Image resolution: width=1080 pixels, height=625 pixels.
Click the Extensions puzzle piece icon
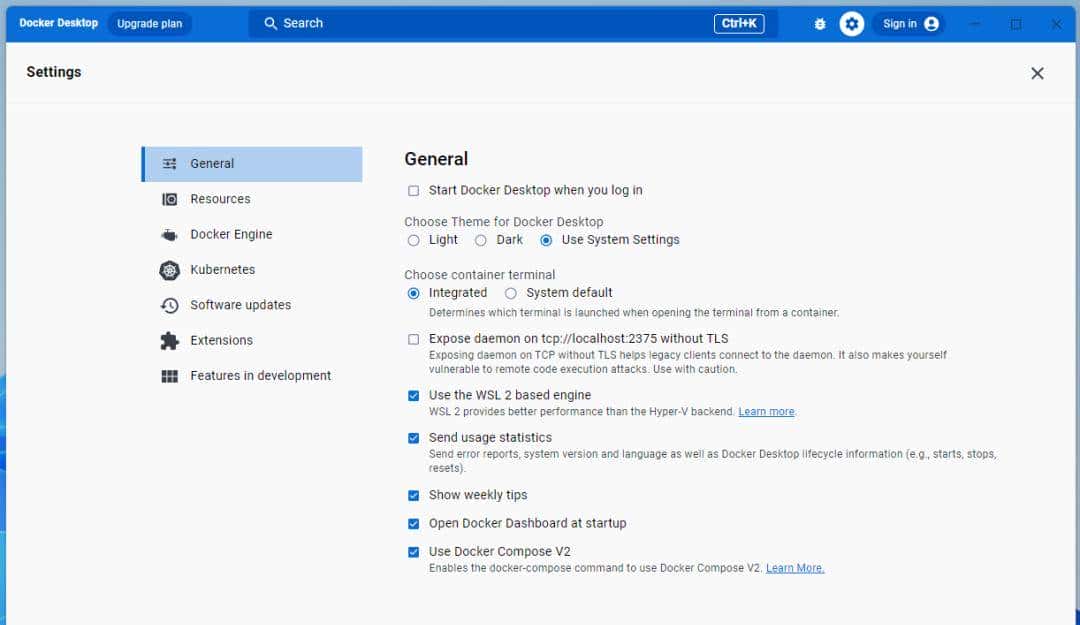(168, 340)
